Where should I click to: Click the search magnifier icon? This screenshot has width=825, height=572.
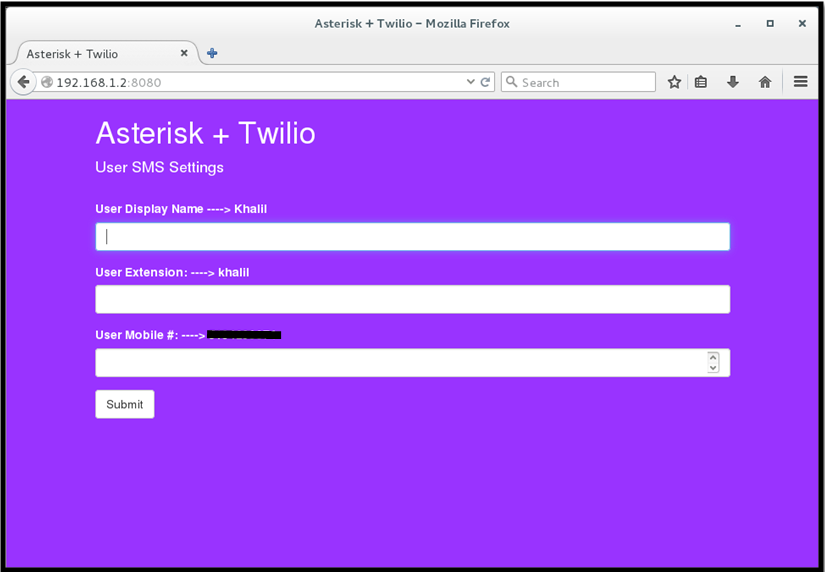pos(511,82)
